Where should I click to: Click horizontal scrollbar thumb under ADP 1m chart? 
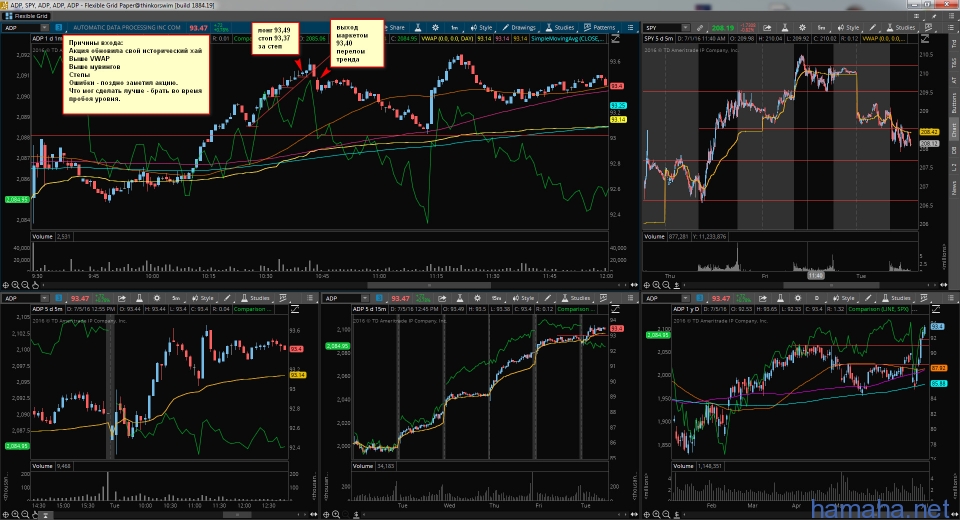(429, 285)
